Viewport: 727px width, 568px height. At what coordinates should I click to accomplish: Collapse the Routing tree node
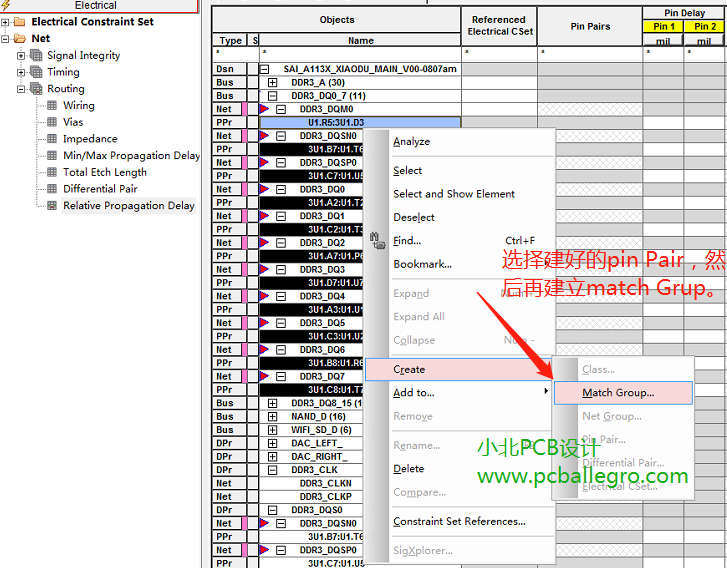click(22, 89)
